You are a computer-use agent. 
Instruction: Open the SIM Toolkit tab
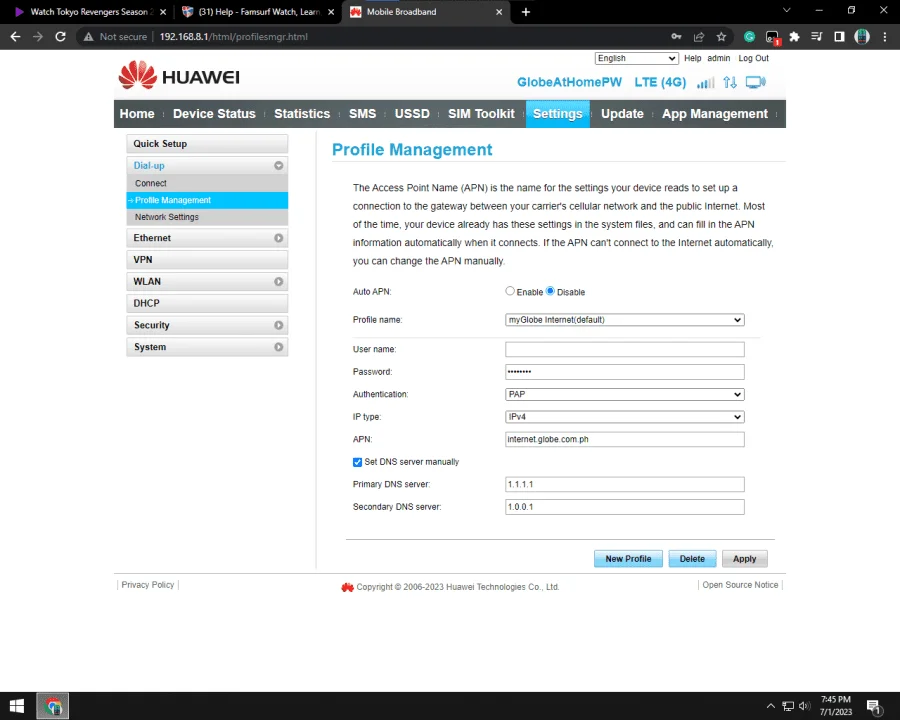tap(481, 114)
